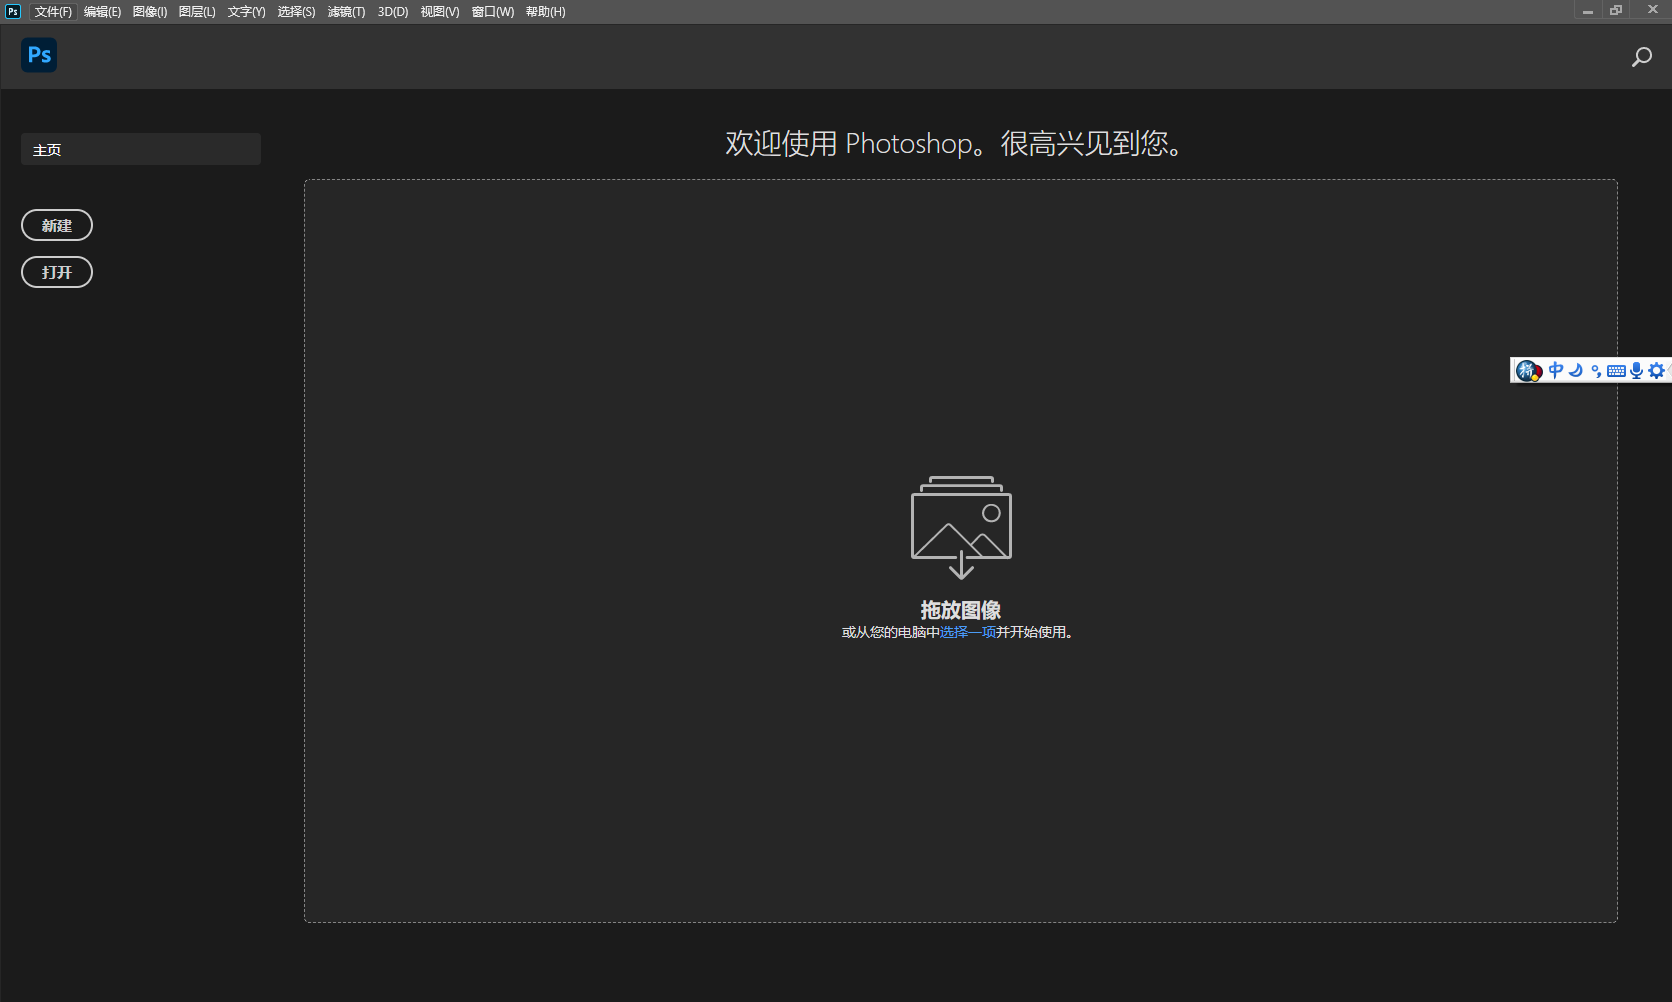Toggle Chinese/English punctuation mode
This screenshot has height=1002, width=1672.
point(1595,370)
